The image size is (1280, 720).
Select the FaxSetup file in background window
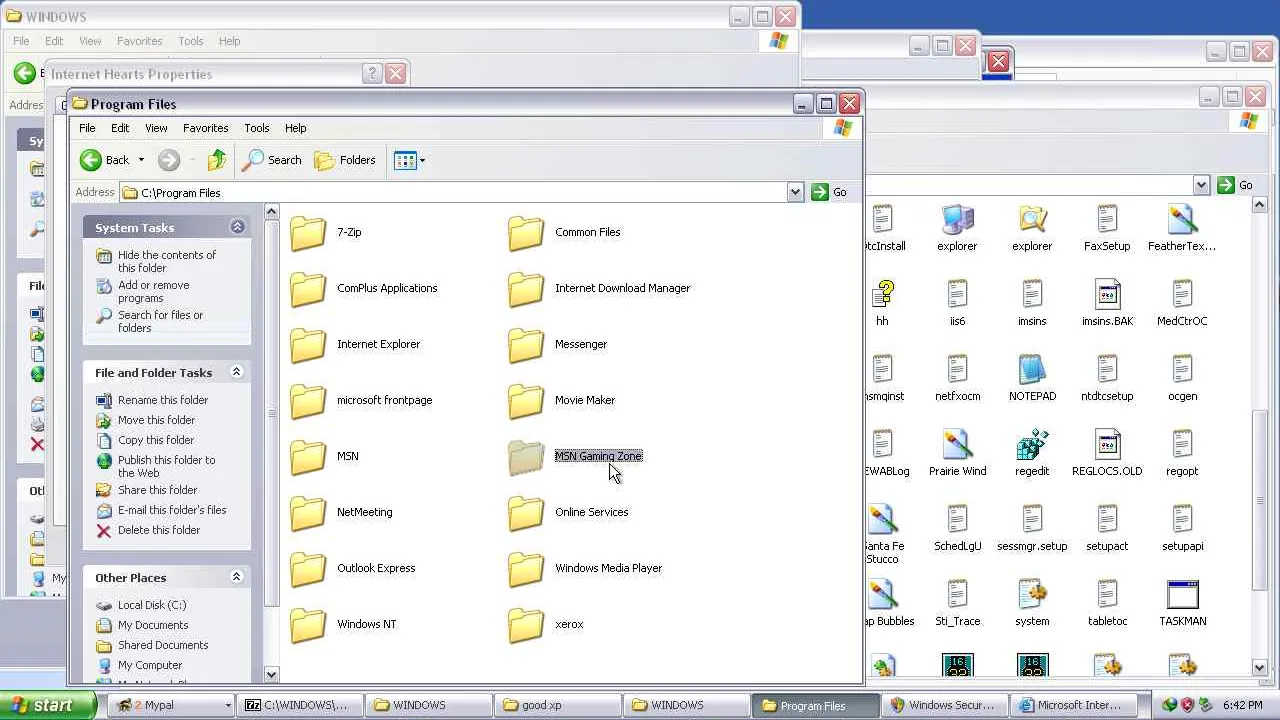tap(1107, 227)
